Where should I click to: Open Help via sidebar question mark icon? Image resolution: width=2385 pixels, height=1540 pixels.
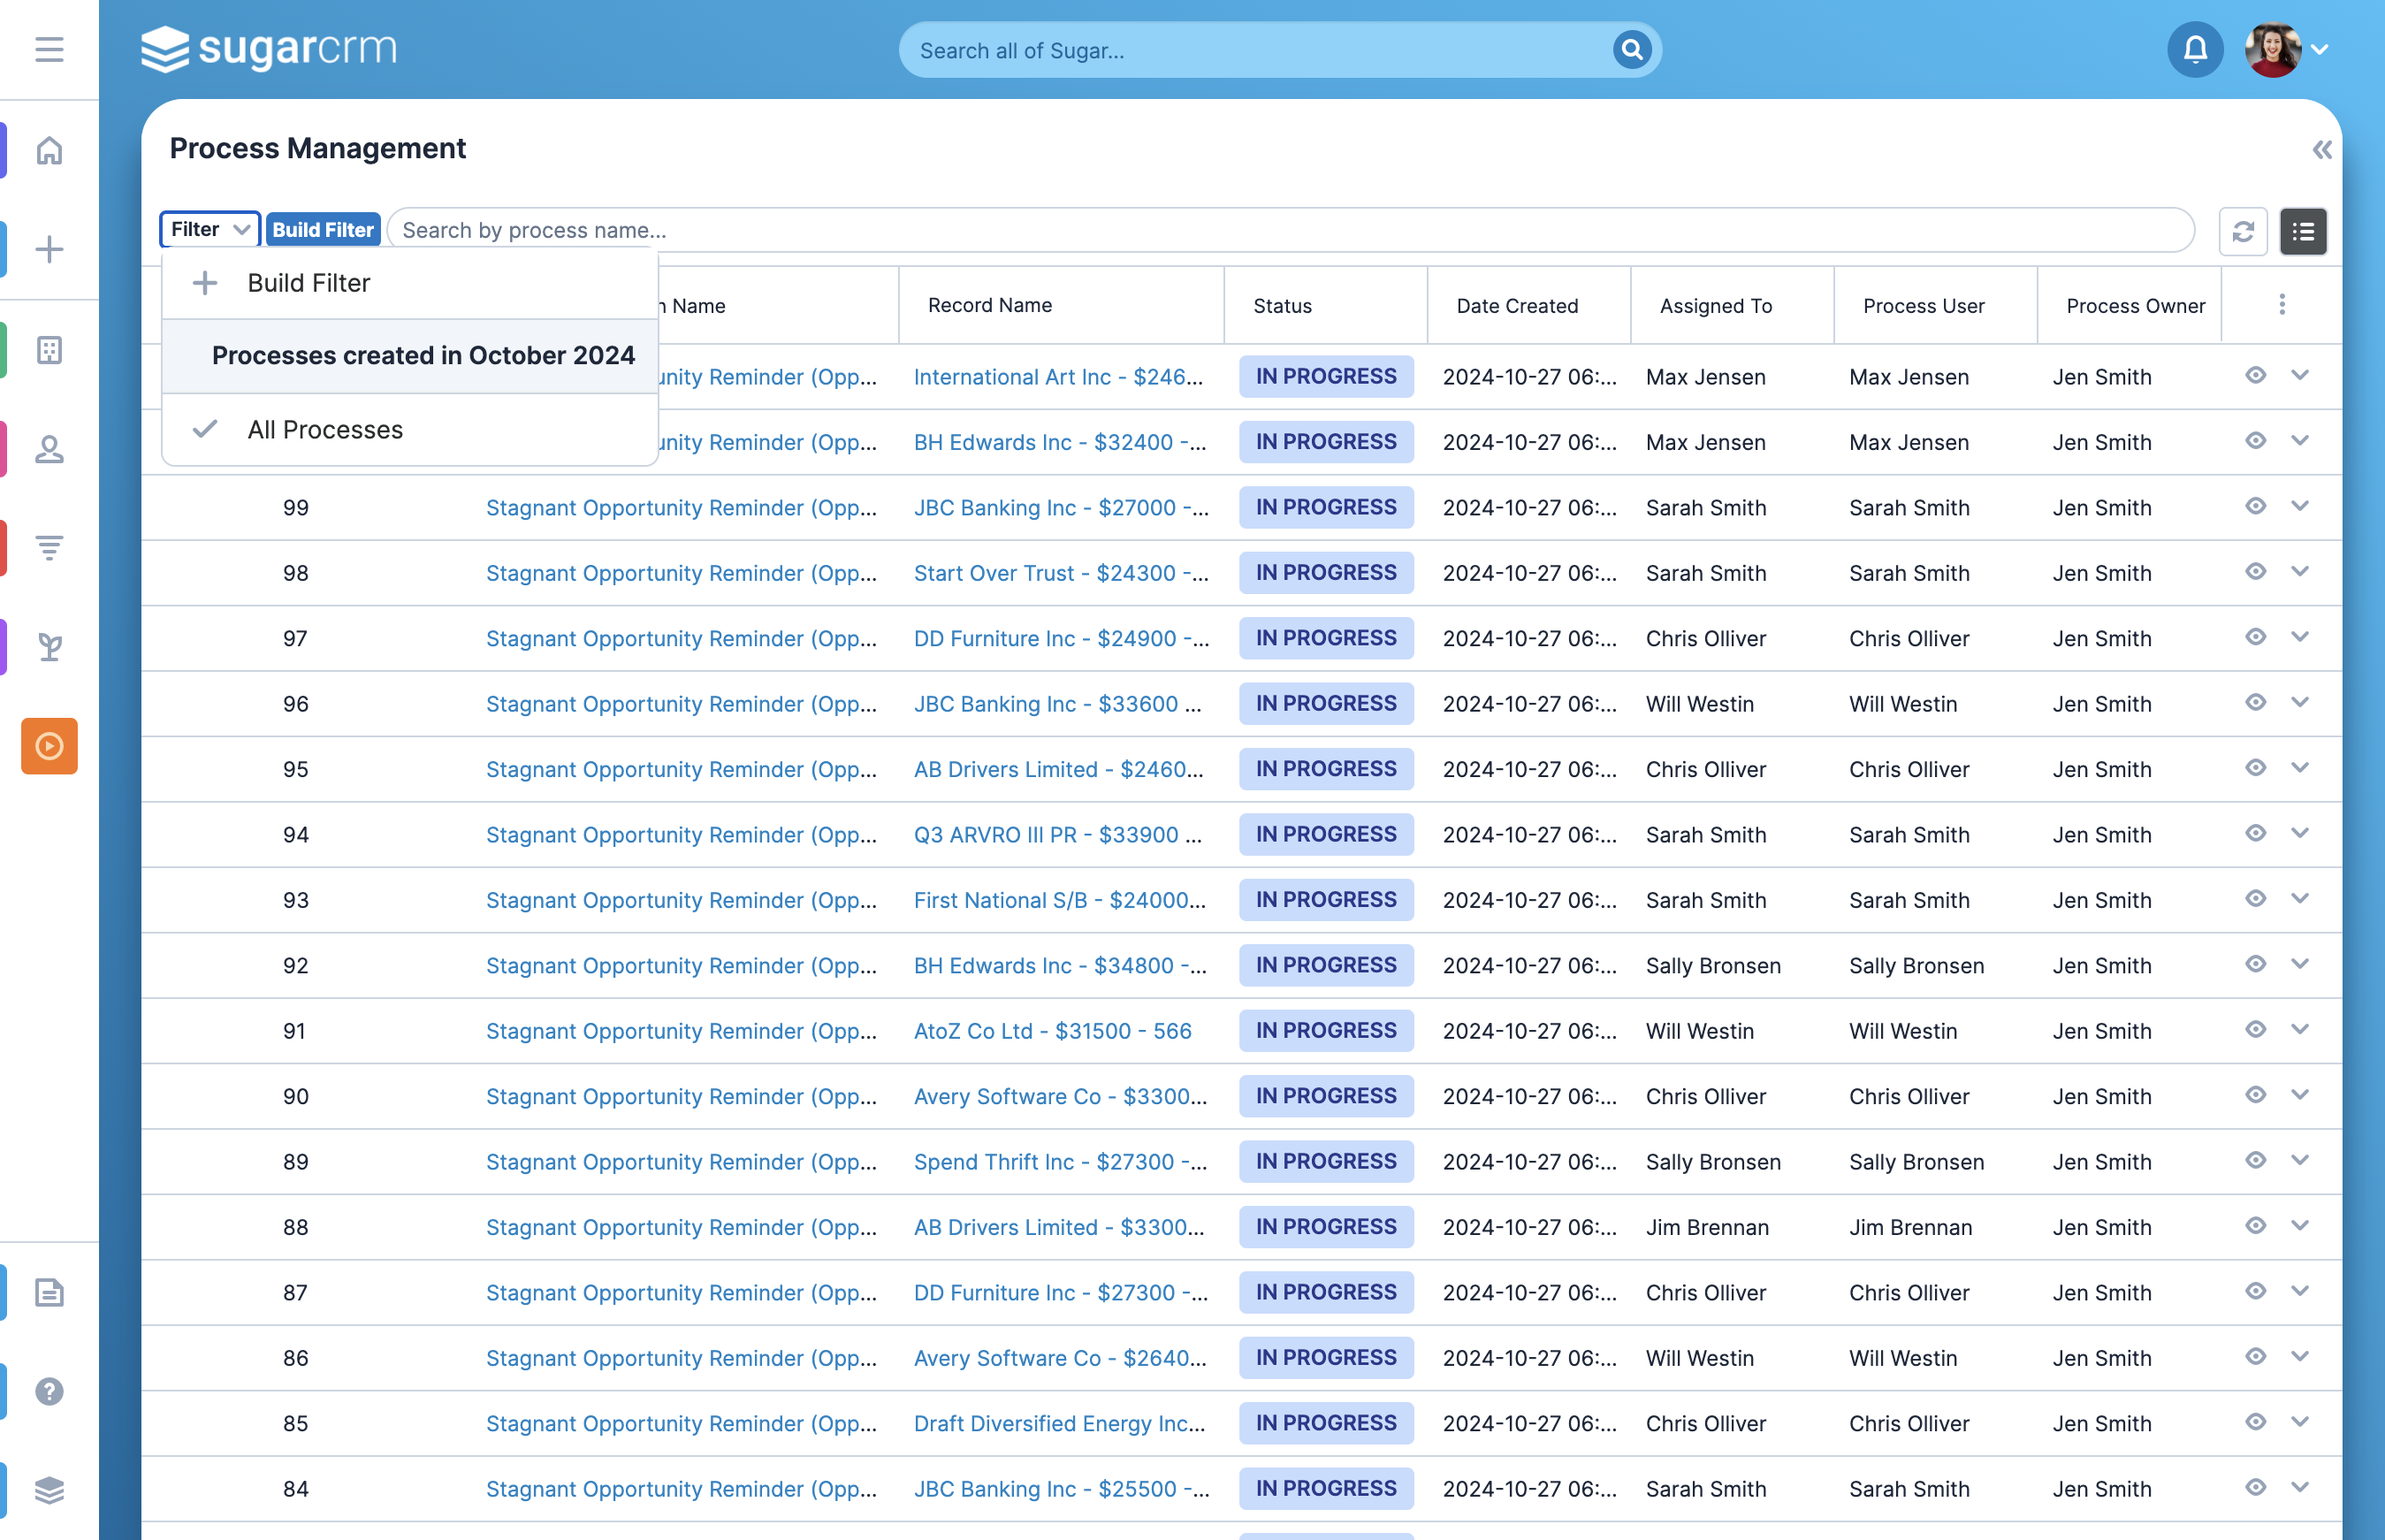[x=49, y=1391]
